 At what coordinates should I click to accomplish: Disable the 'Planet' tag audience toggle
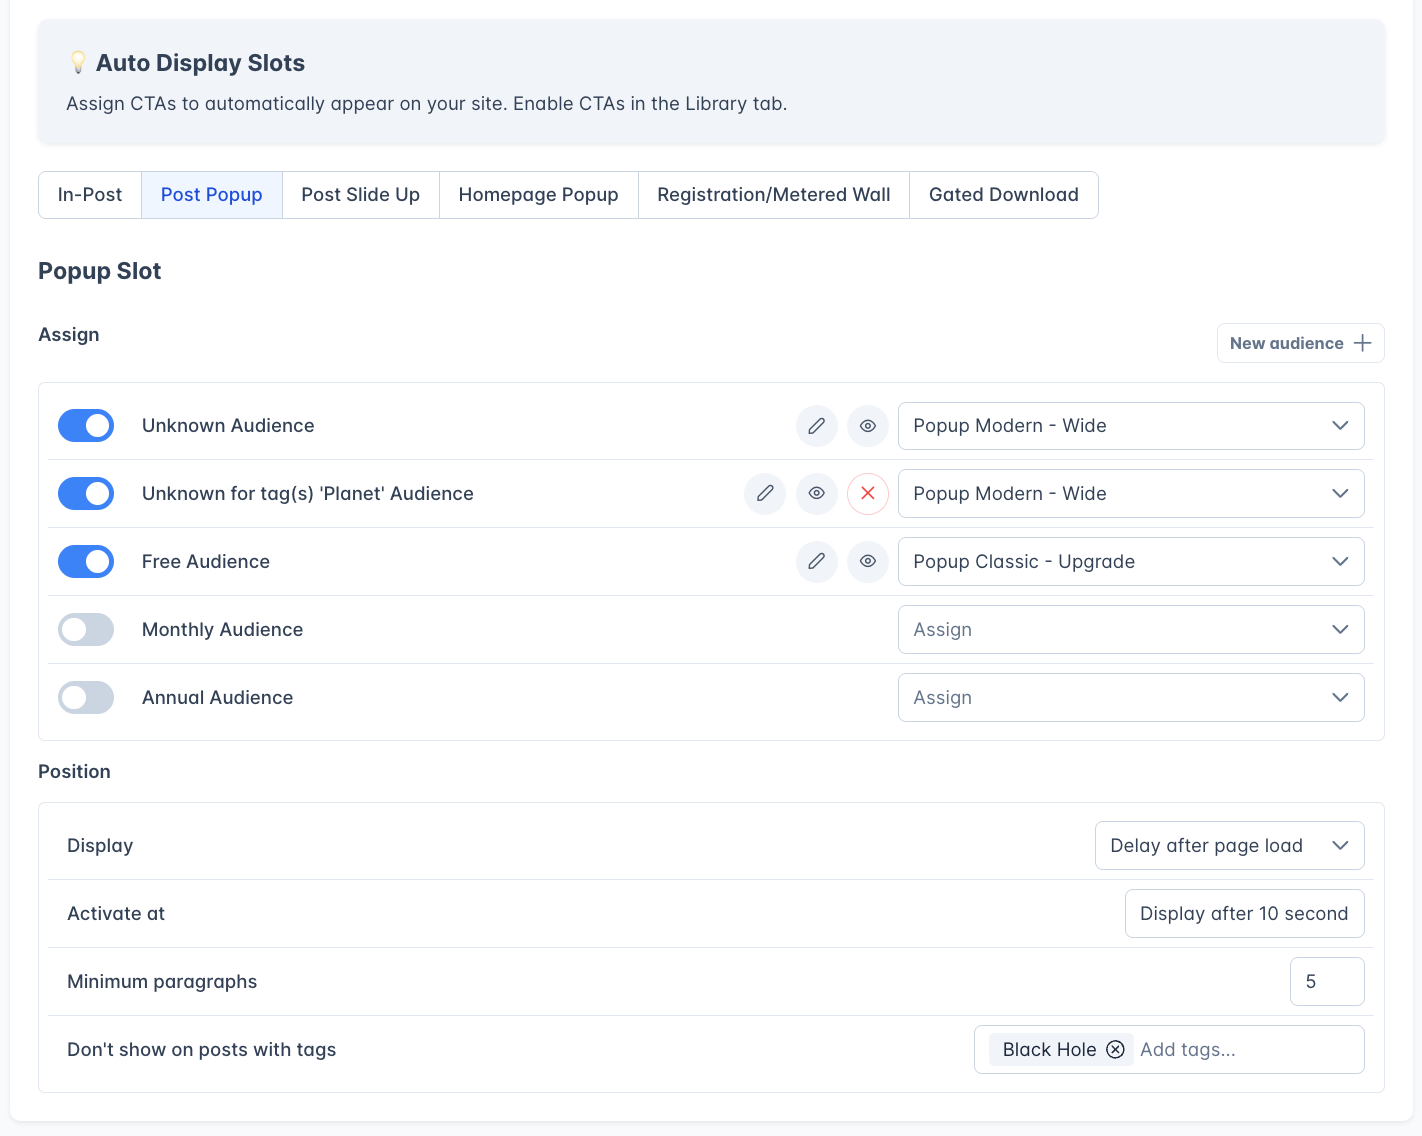click(86, 494)
